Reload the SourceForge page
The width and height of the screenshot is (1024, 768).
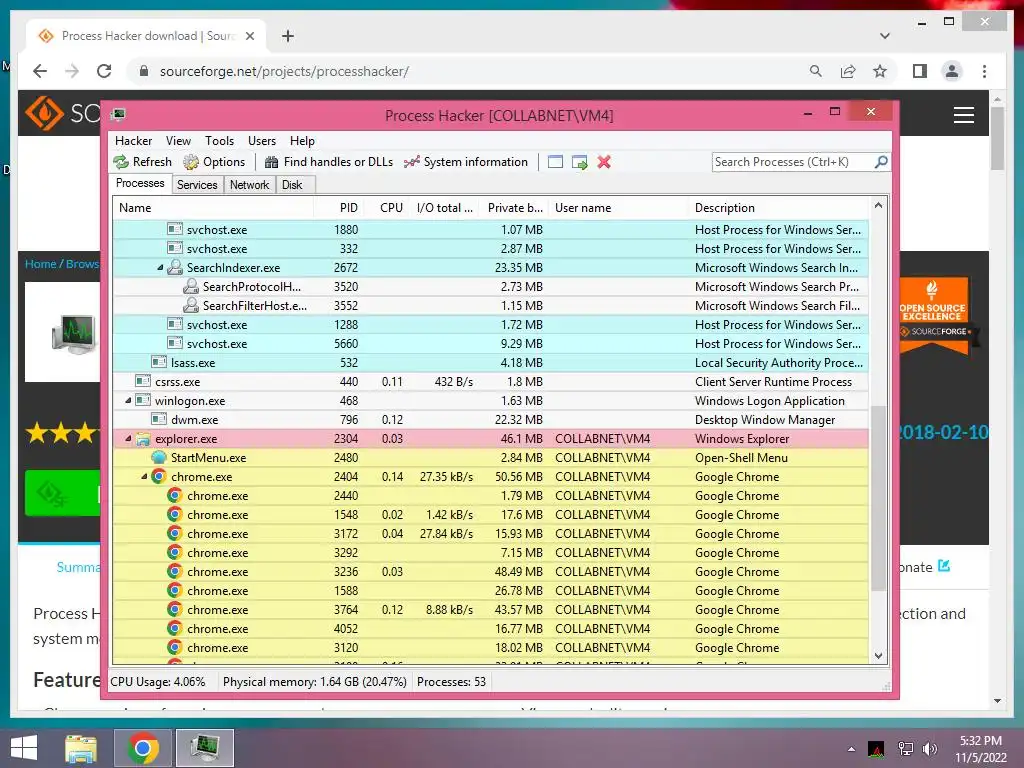[x=104, y=71]
